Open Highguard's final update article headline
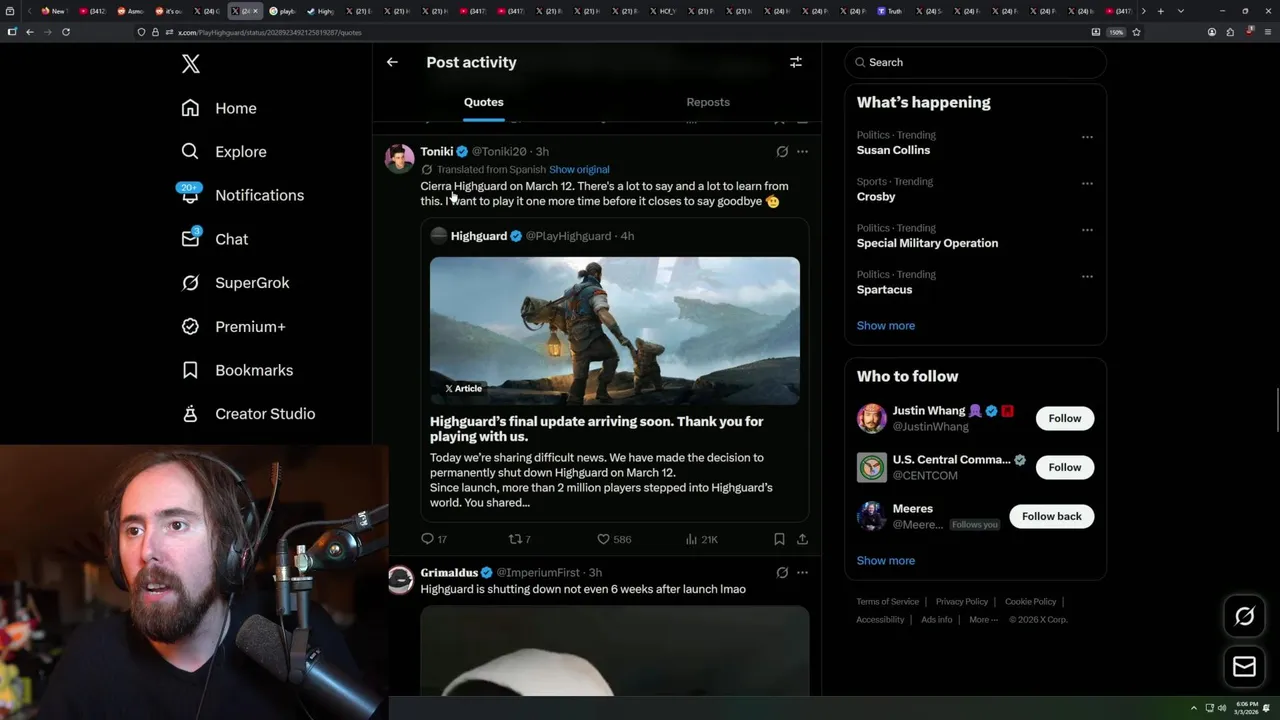 coord(597,429)
